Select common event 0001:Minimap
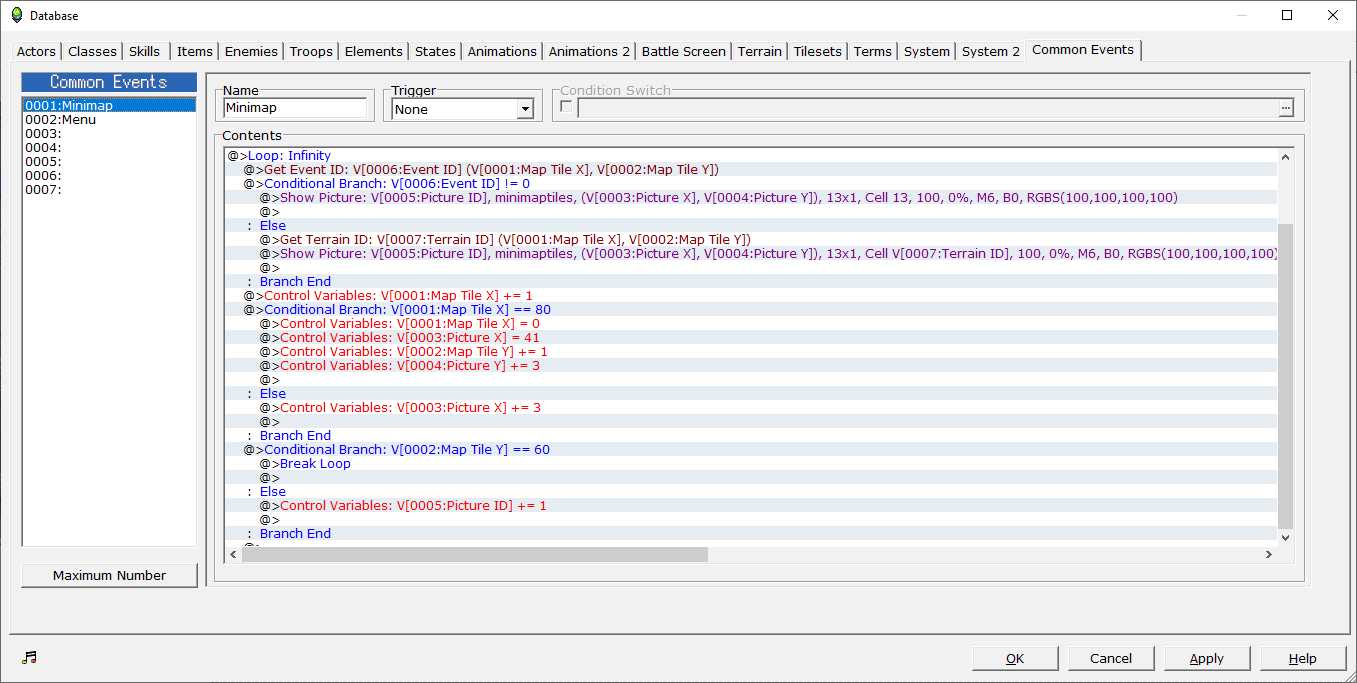Viewport: 1357px width, 683px height. (109, 105)
